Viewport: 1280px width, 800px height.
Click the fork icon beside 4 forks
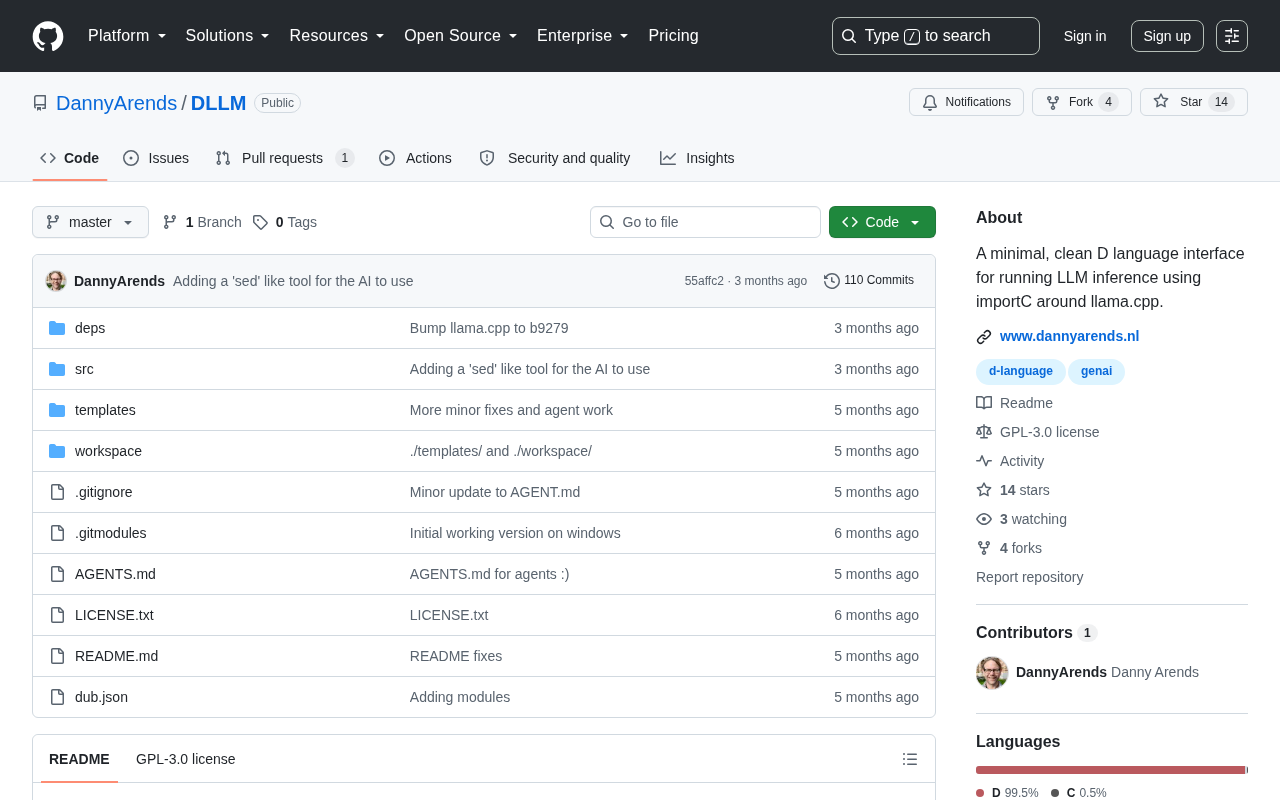coord(984,548)
